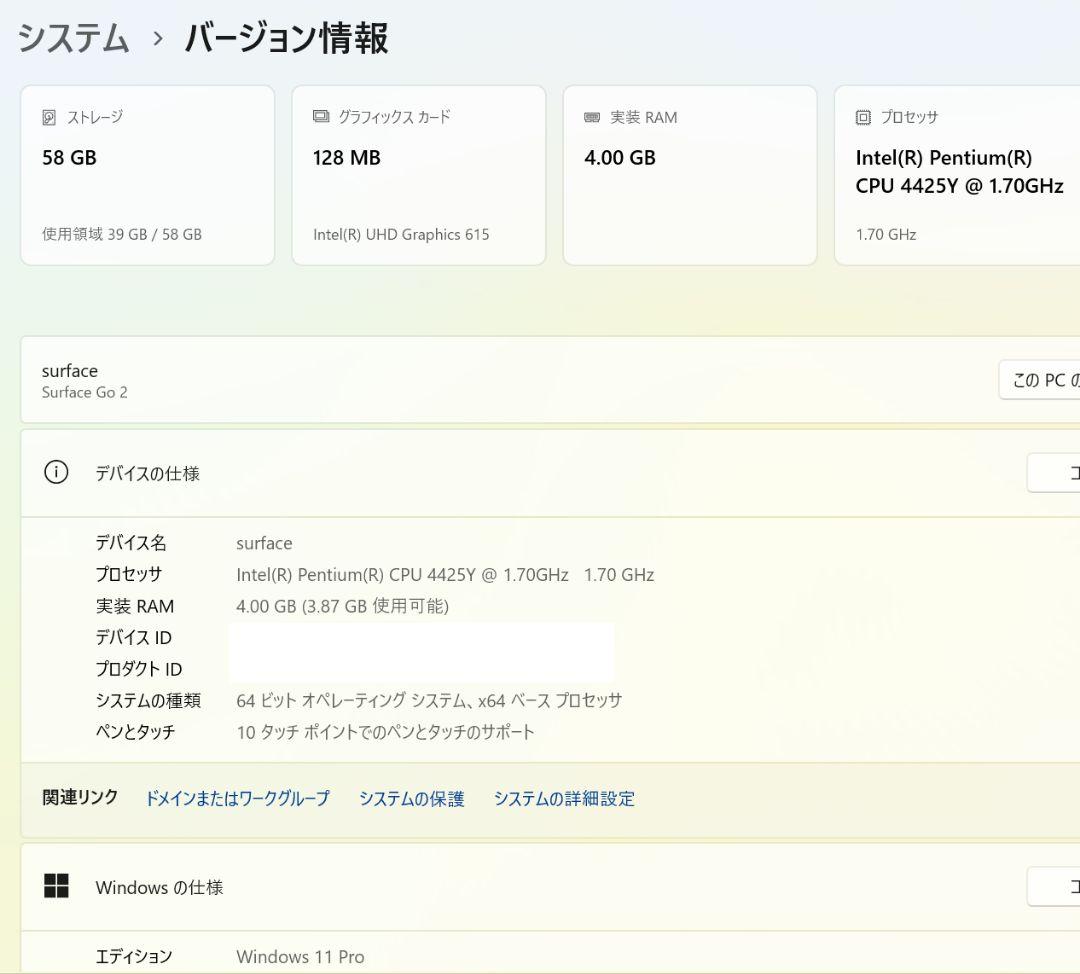Image resolution: width=1080 pixels, height=974 pixels.
Task: Click the 関連リンク label
Action: pos(80,798)
